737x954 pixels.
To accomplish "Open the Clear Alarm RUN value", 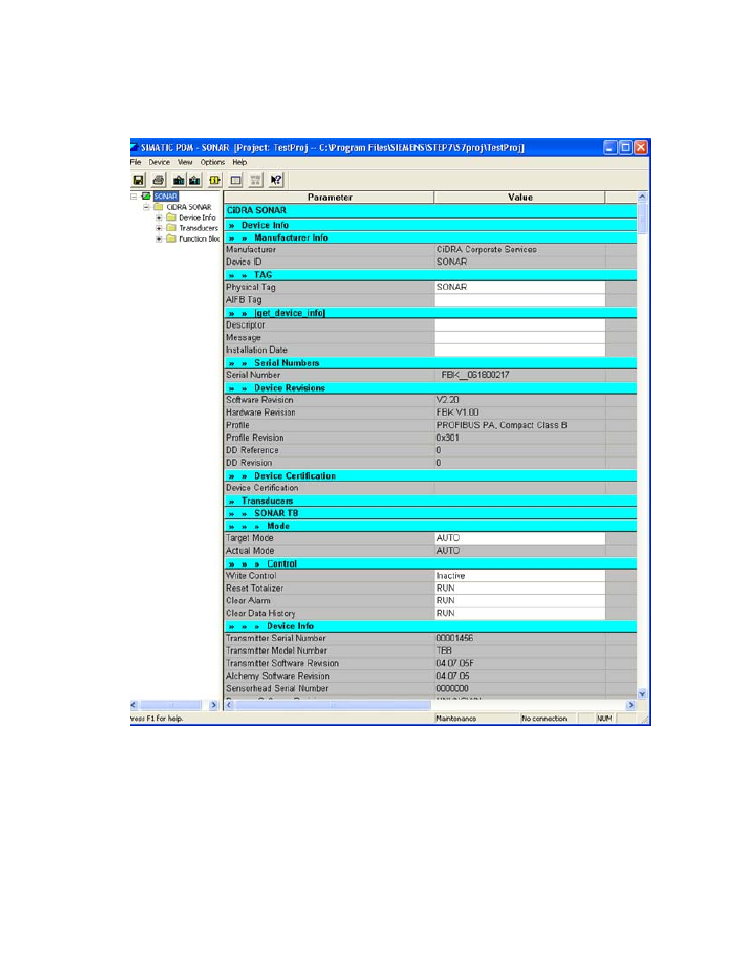I will click(x=520, y=601).
